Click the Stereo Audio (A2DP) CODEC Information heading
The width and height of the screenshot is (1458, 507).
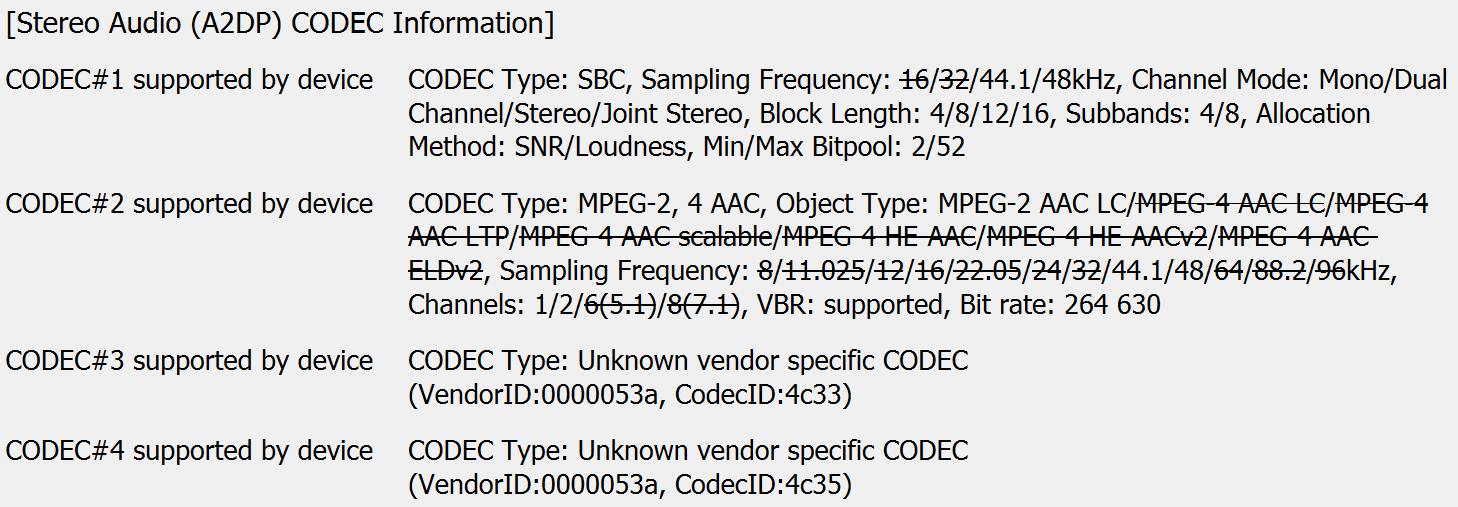point(280,24)
